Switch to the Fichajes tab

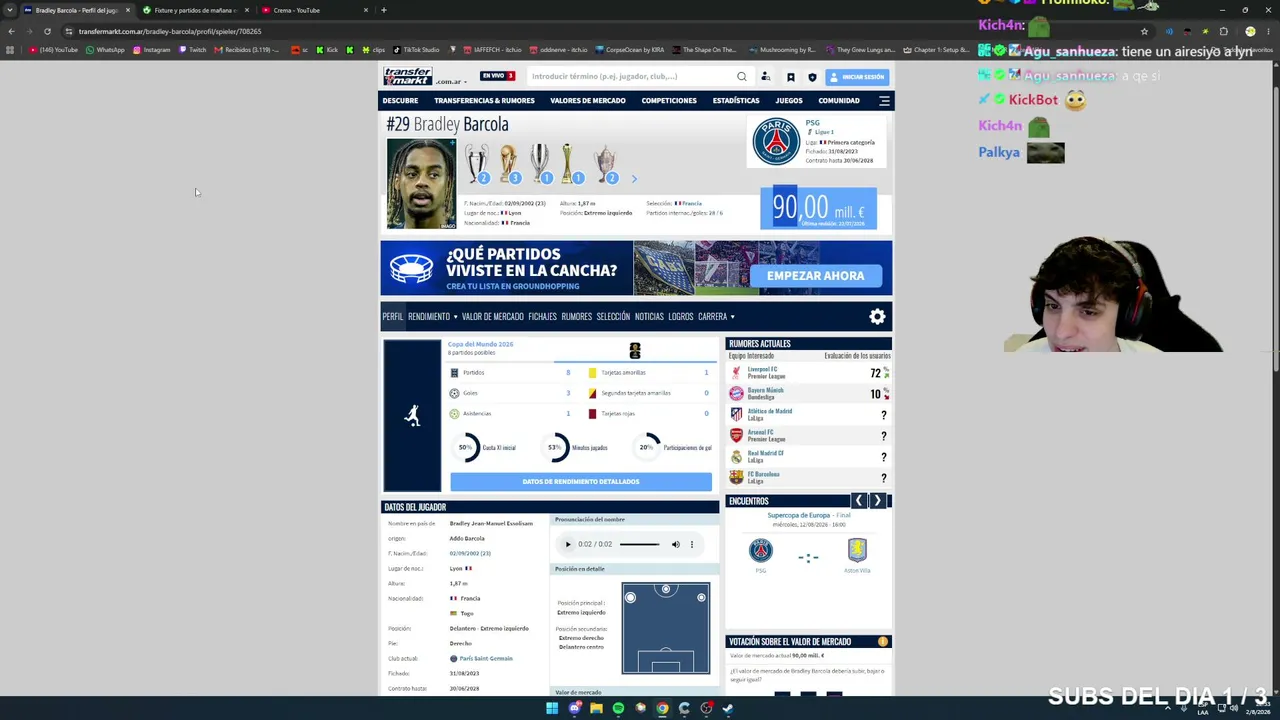[x=542, y=317]
